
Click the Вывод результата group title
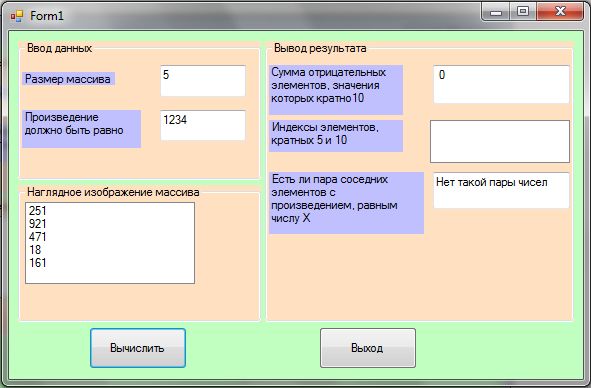coord(320,48)
